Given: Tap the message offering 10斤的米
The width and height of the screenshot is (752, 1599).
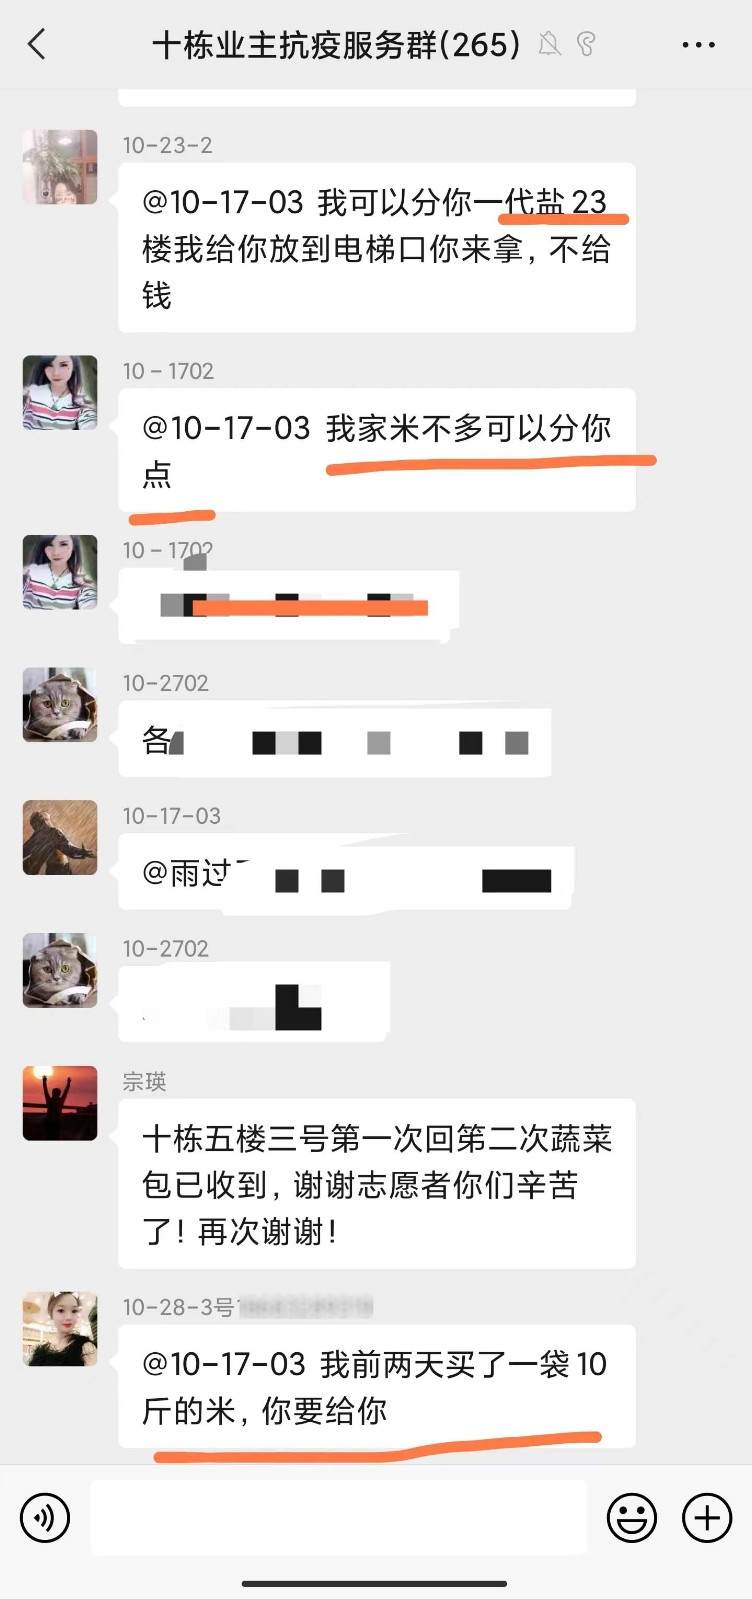Looking at the screenshot, I should (377, 1387).
